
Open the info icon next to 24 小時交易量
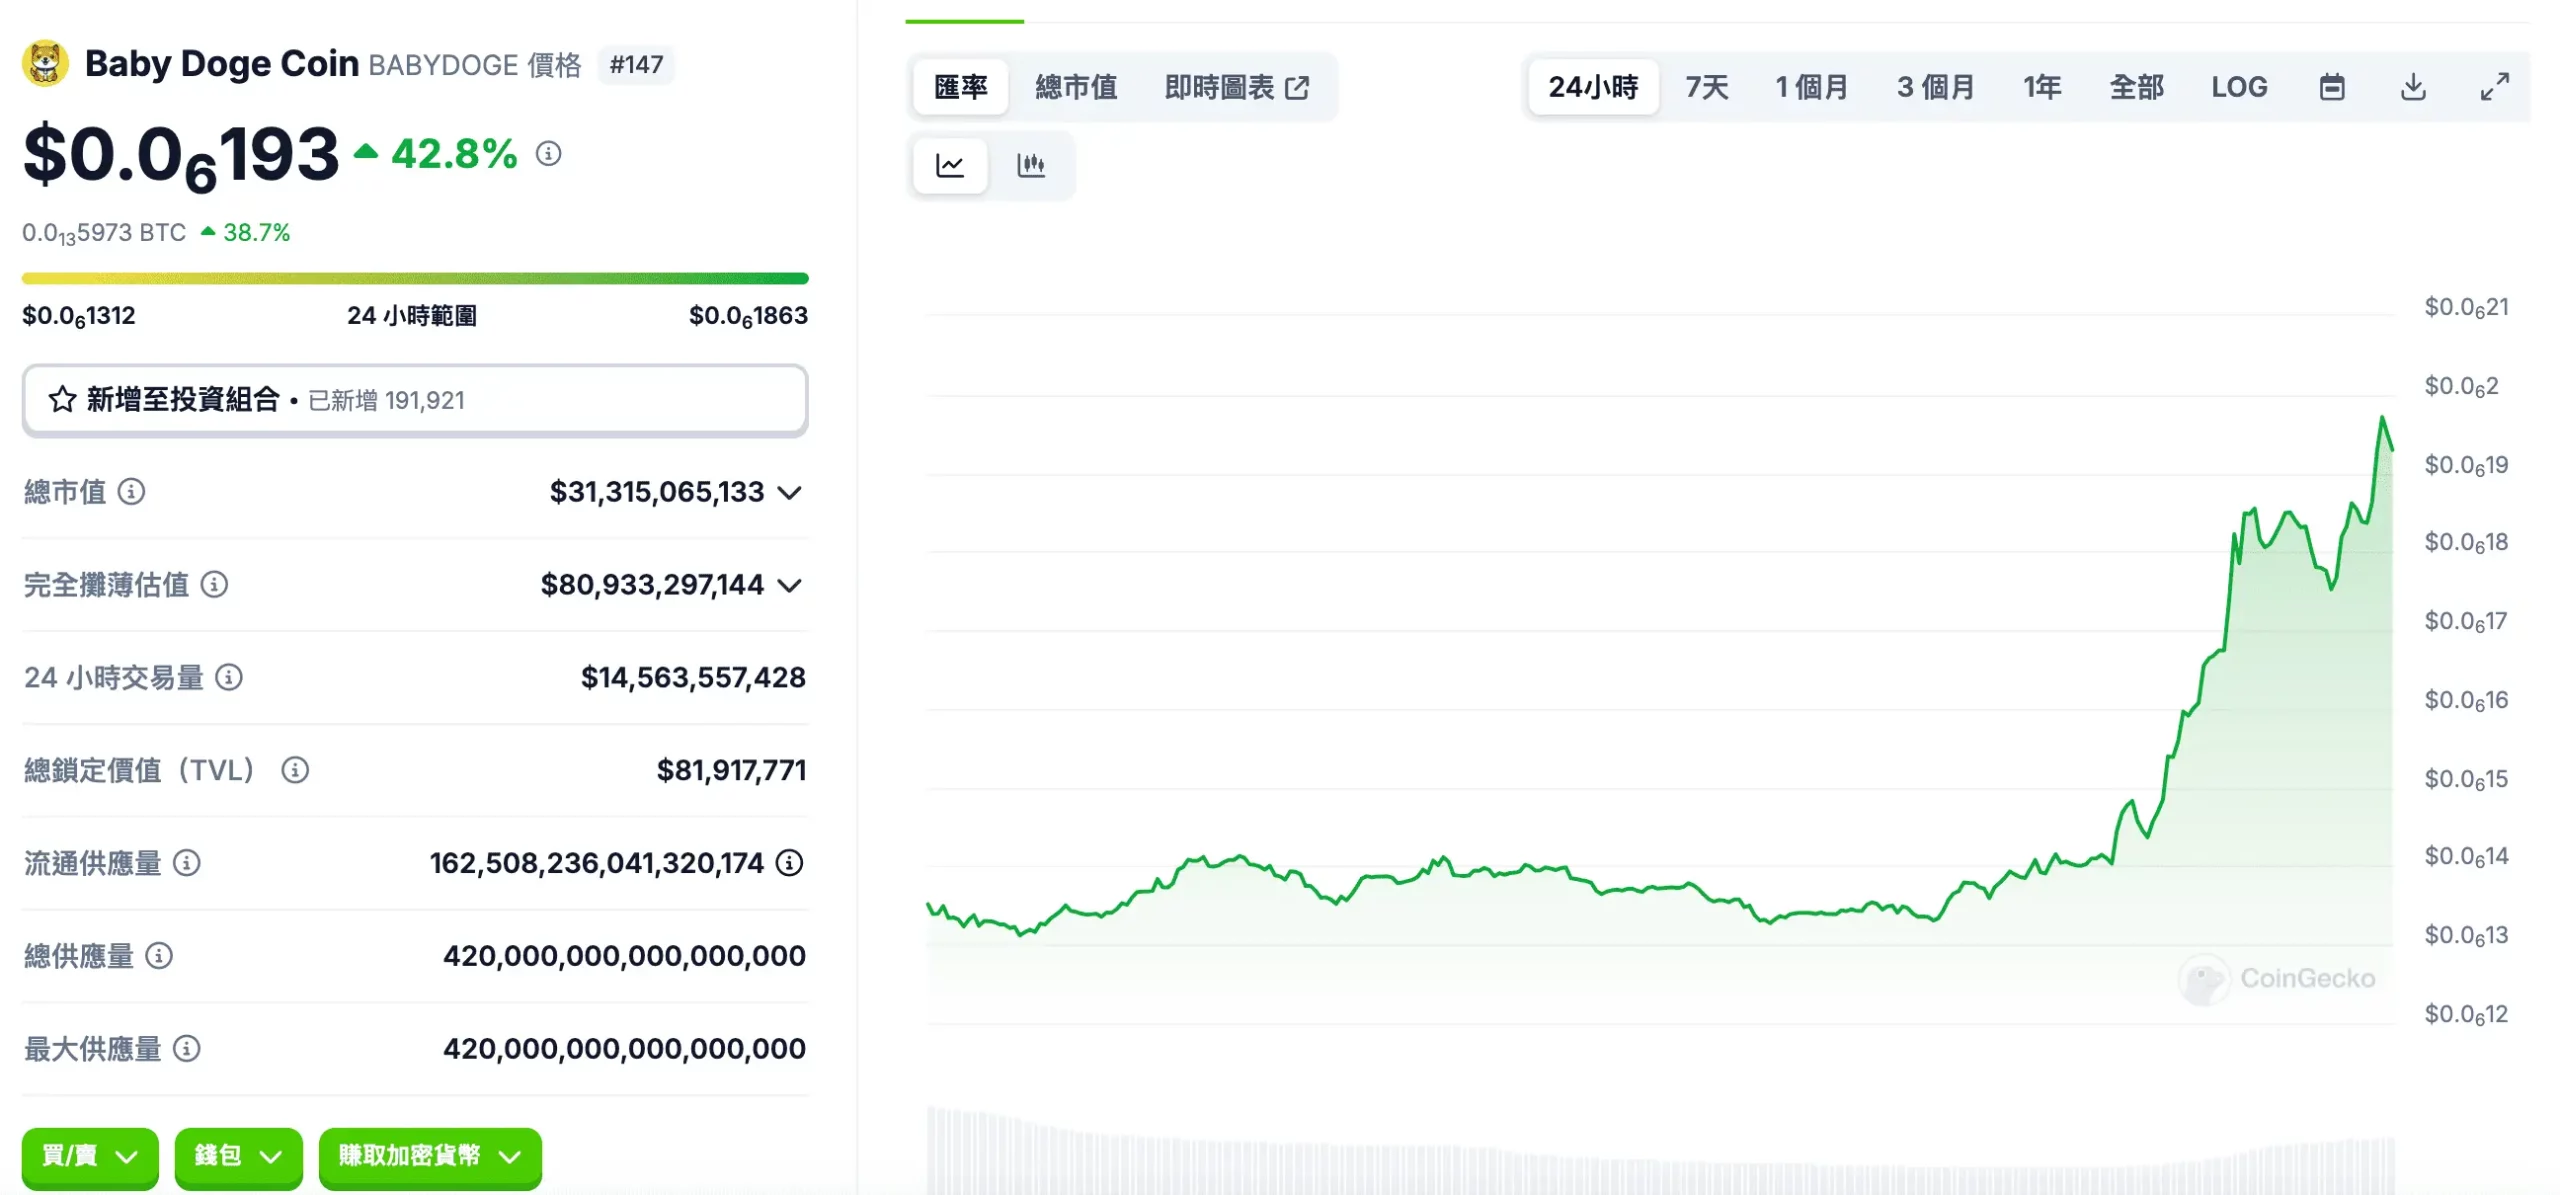click(x=229, y=677)
